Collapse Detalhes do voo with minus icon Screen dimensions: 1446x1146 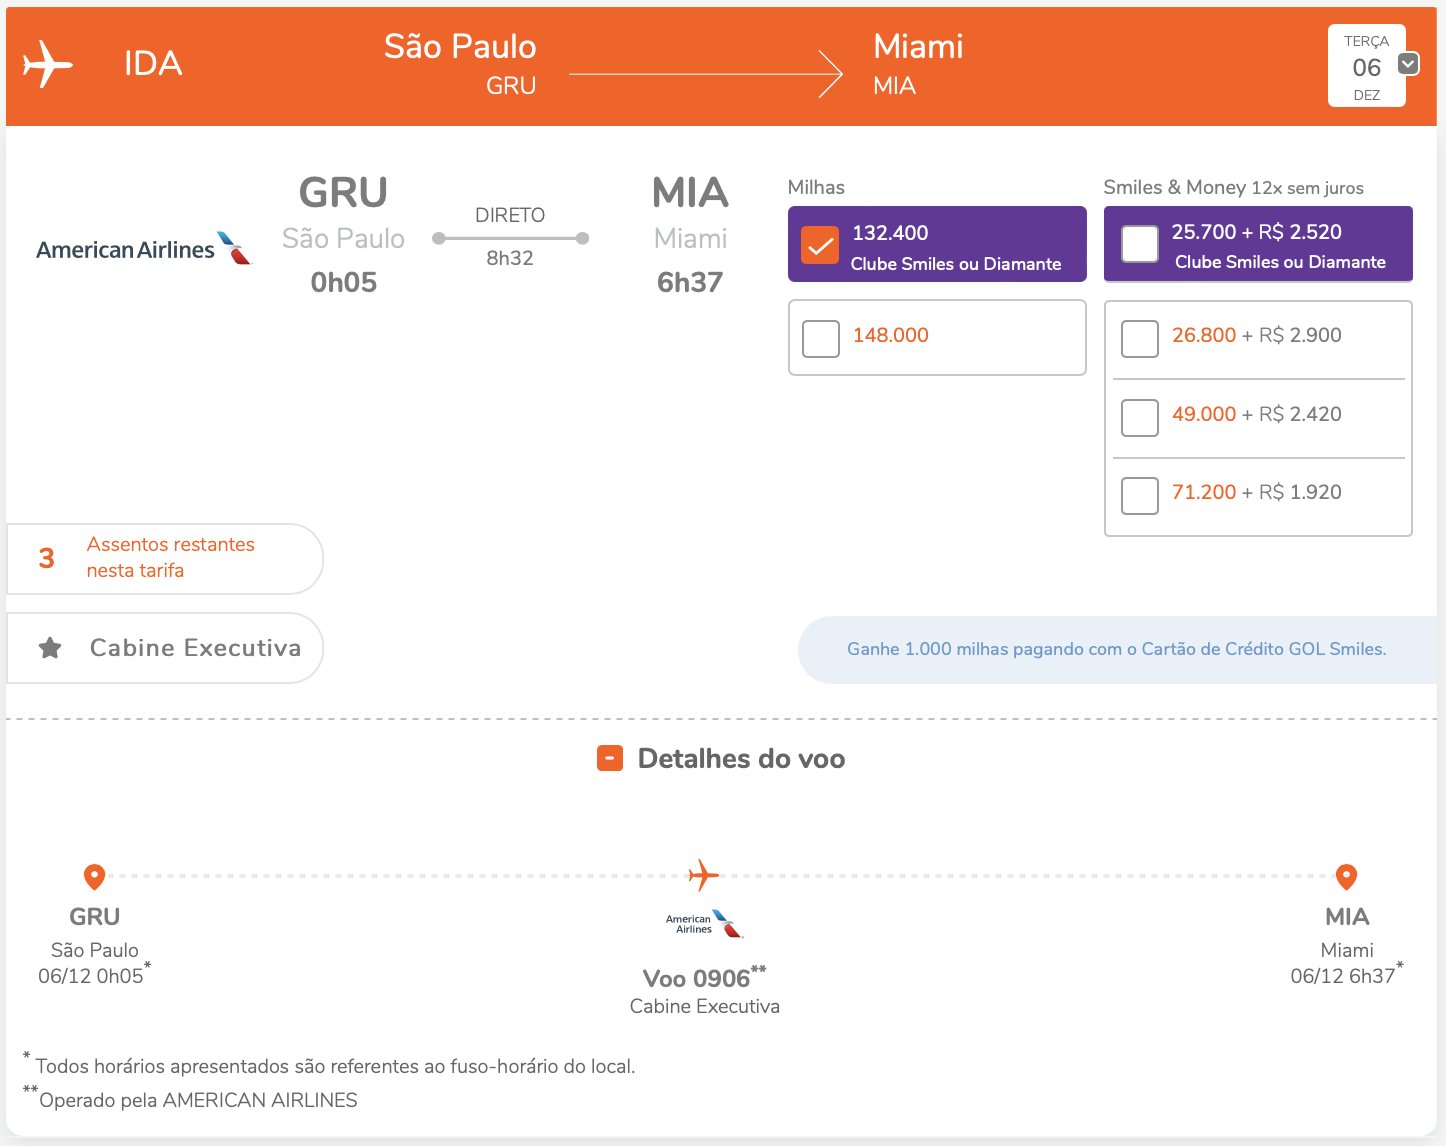(x=610, y=758)
